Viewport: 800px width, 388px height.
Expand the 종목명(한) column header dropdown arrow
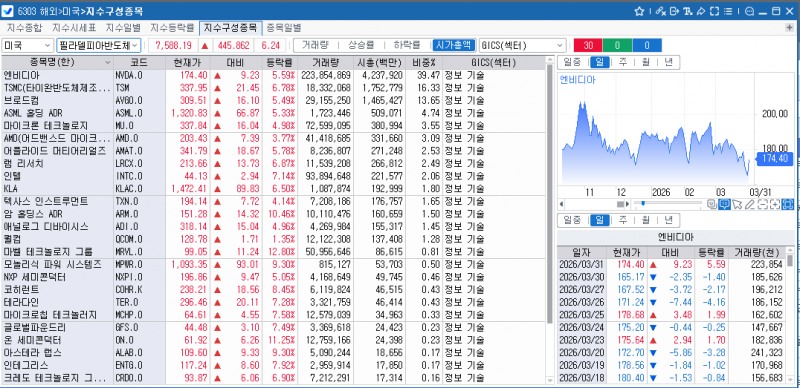pos(108,63)
